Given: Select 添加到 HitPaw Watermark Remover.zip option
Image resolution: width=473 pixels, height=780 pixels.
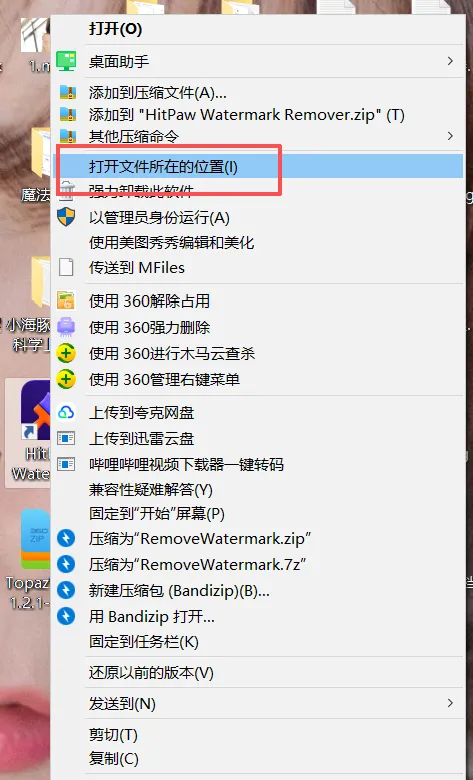Looking at the screenshot, I should coord(258,114).
